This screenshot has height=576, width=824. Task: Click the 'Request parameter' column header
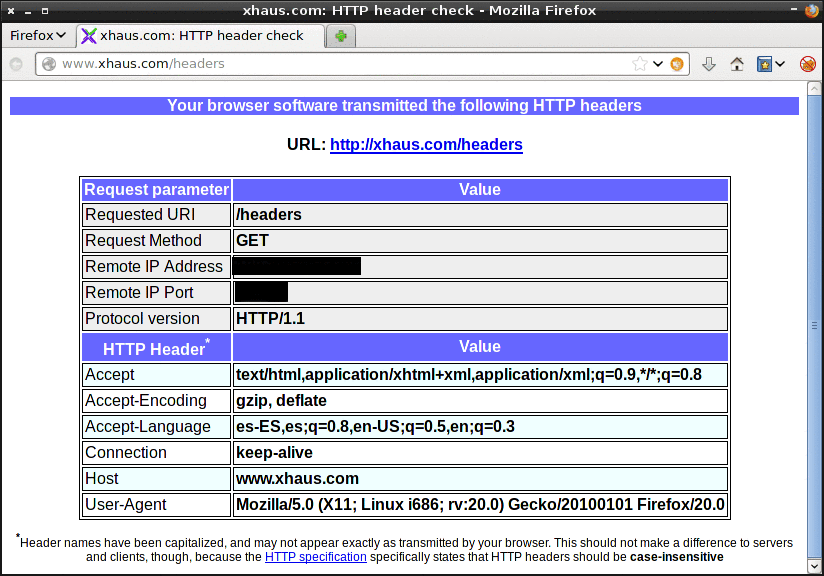pyautogui.click(x=157, y=189)
